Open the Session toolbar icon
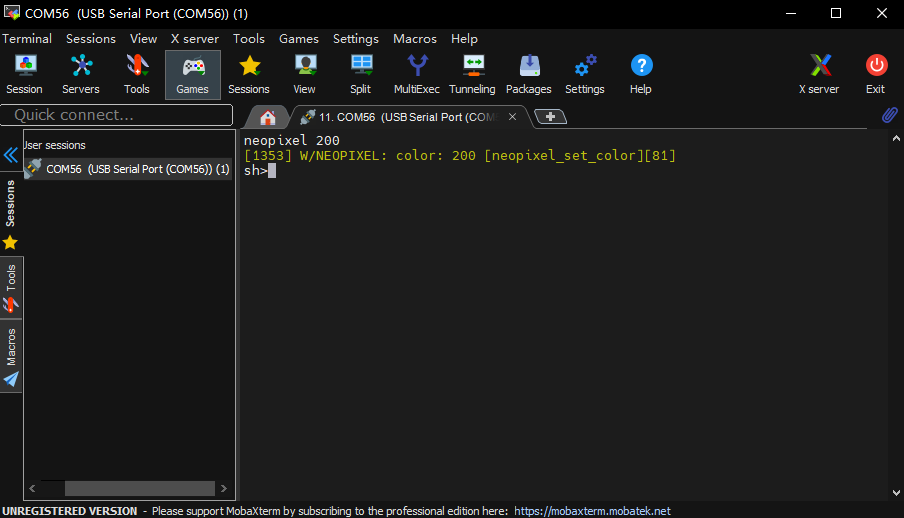This screenshot has height=518, width=904. [x=24, y=74]
